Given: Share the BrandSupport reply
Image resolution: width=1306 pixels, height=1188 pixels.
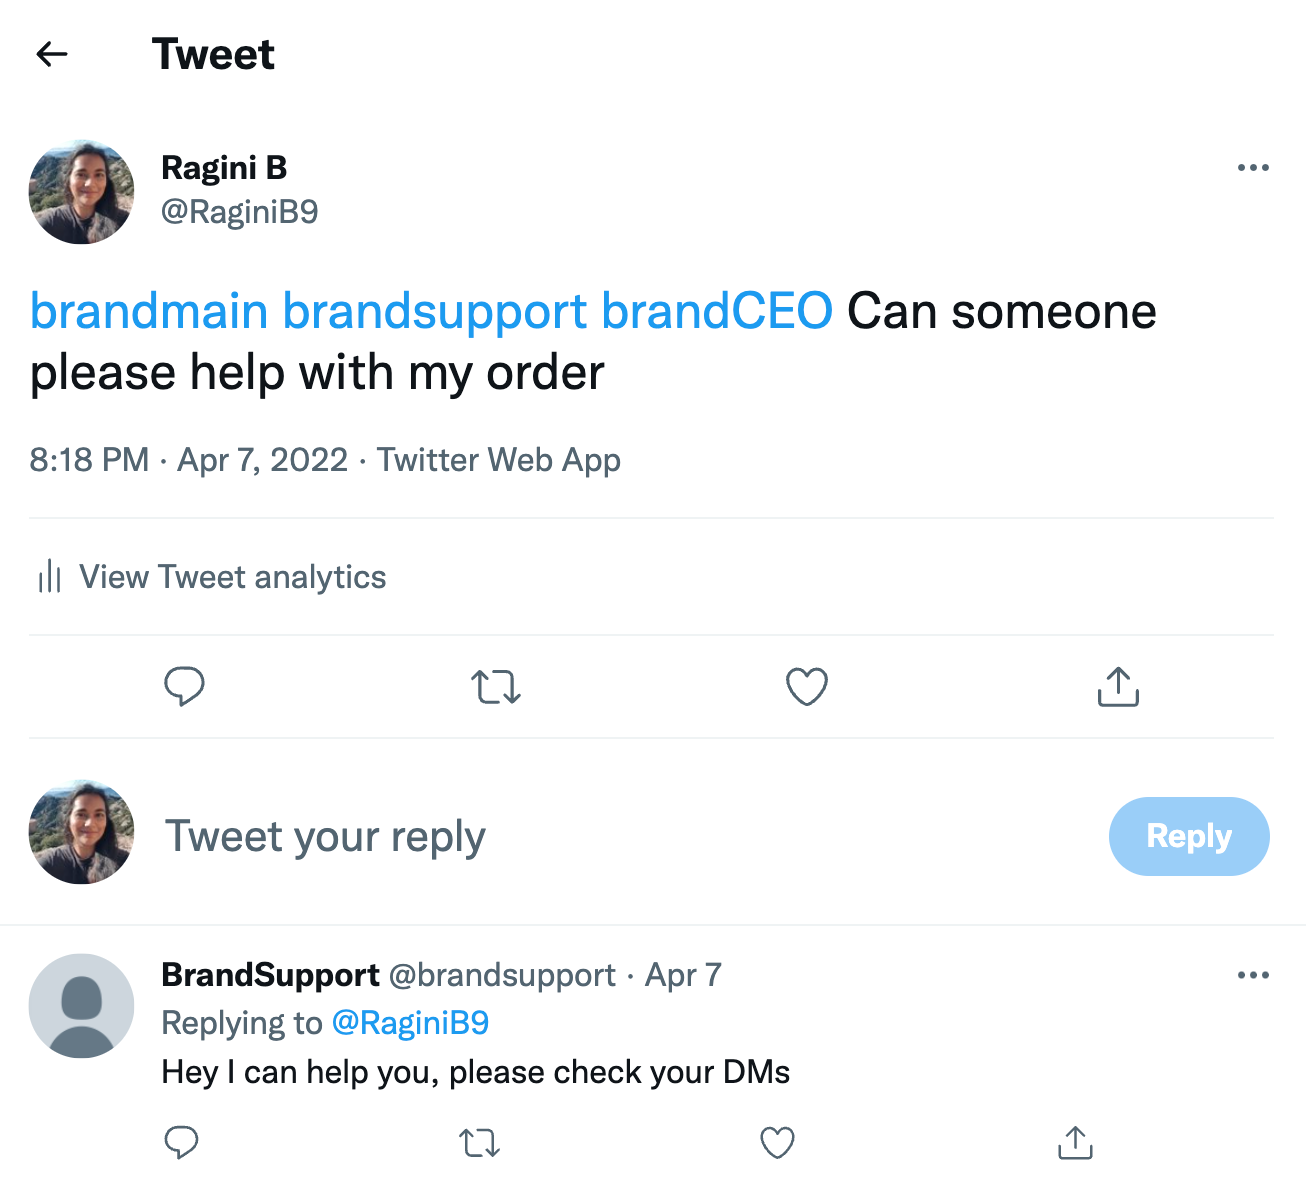Looking at the screenshot, I should click(1075, 1142).
